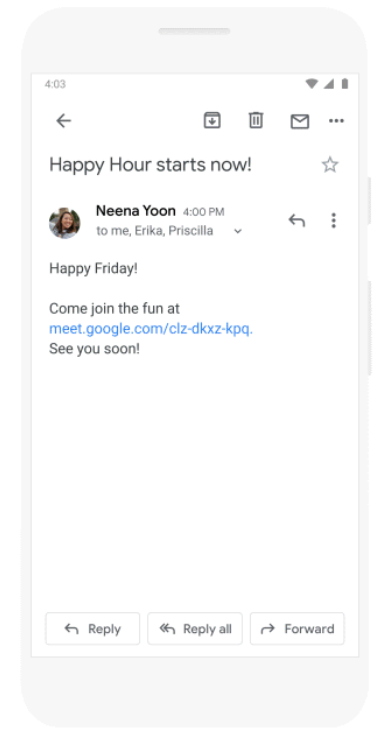Archive this email with the archive icon
The height and width of the screenshot is (734, 386).
[x=212, y=120]
